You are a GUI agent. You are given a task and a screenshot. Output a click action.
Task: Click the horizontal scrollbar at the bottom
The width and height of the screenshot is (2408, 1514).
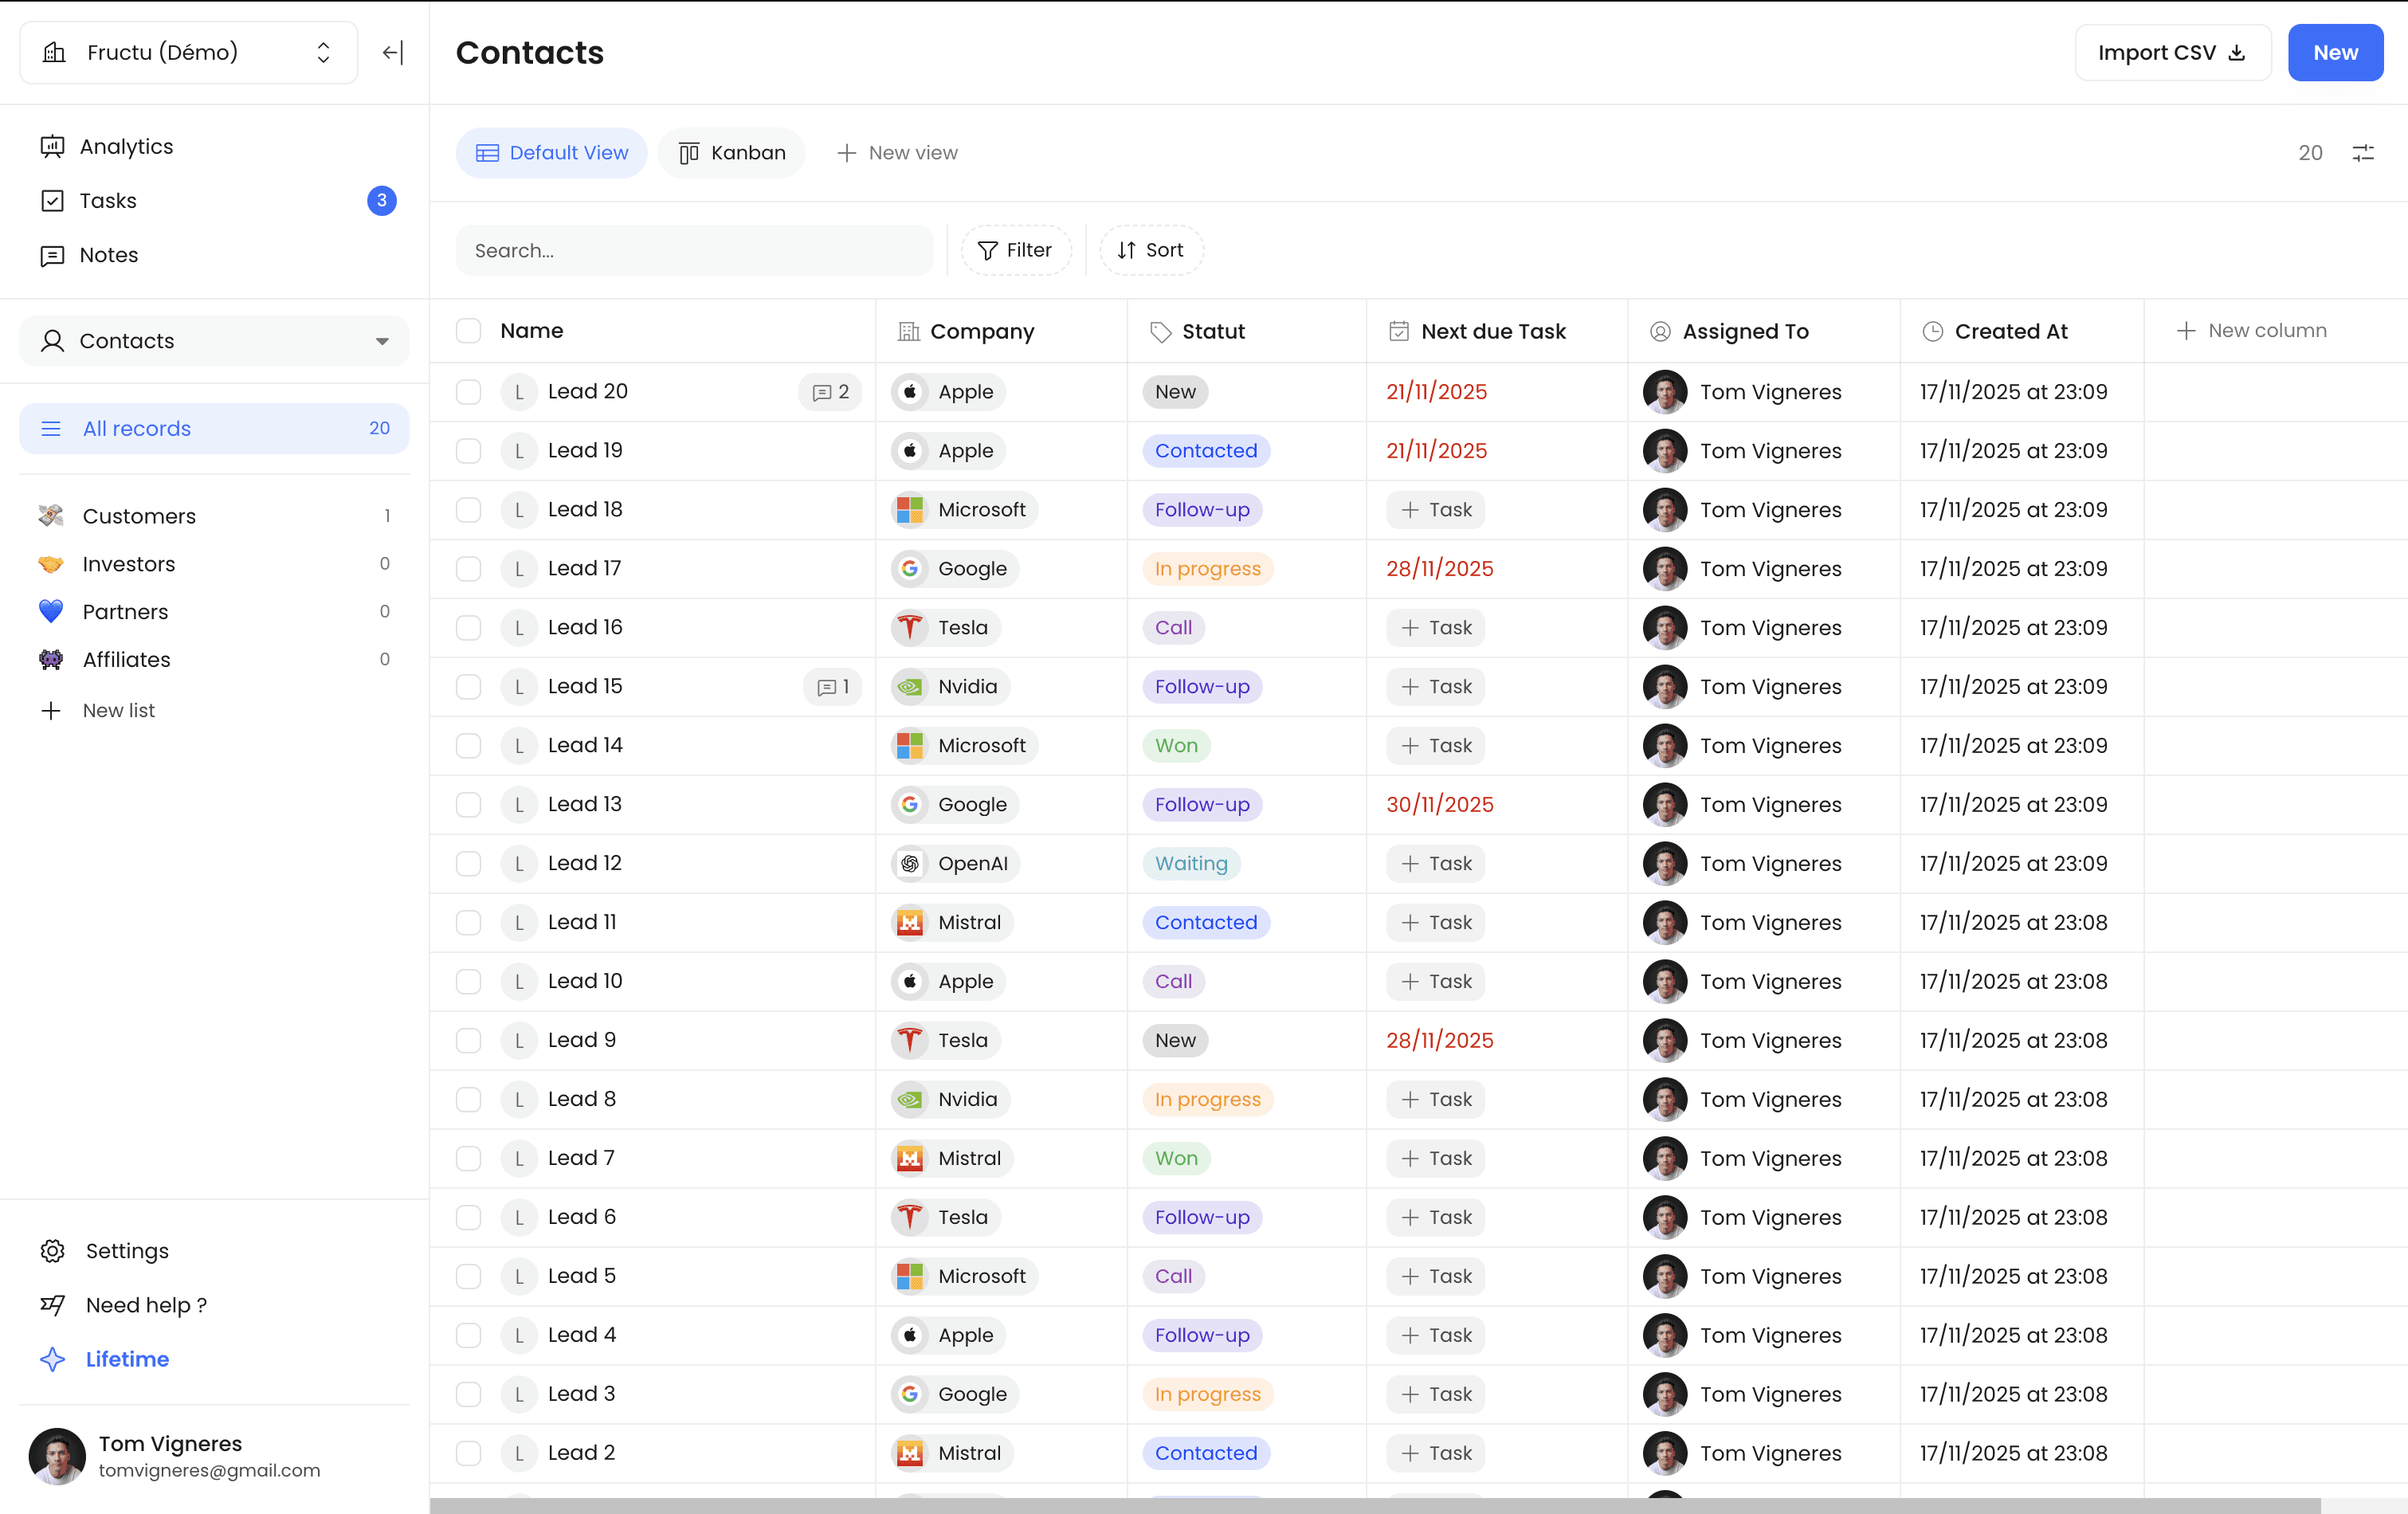1374,1505
